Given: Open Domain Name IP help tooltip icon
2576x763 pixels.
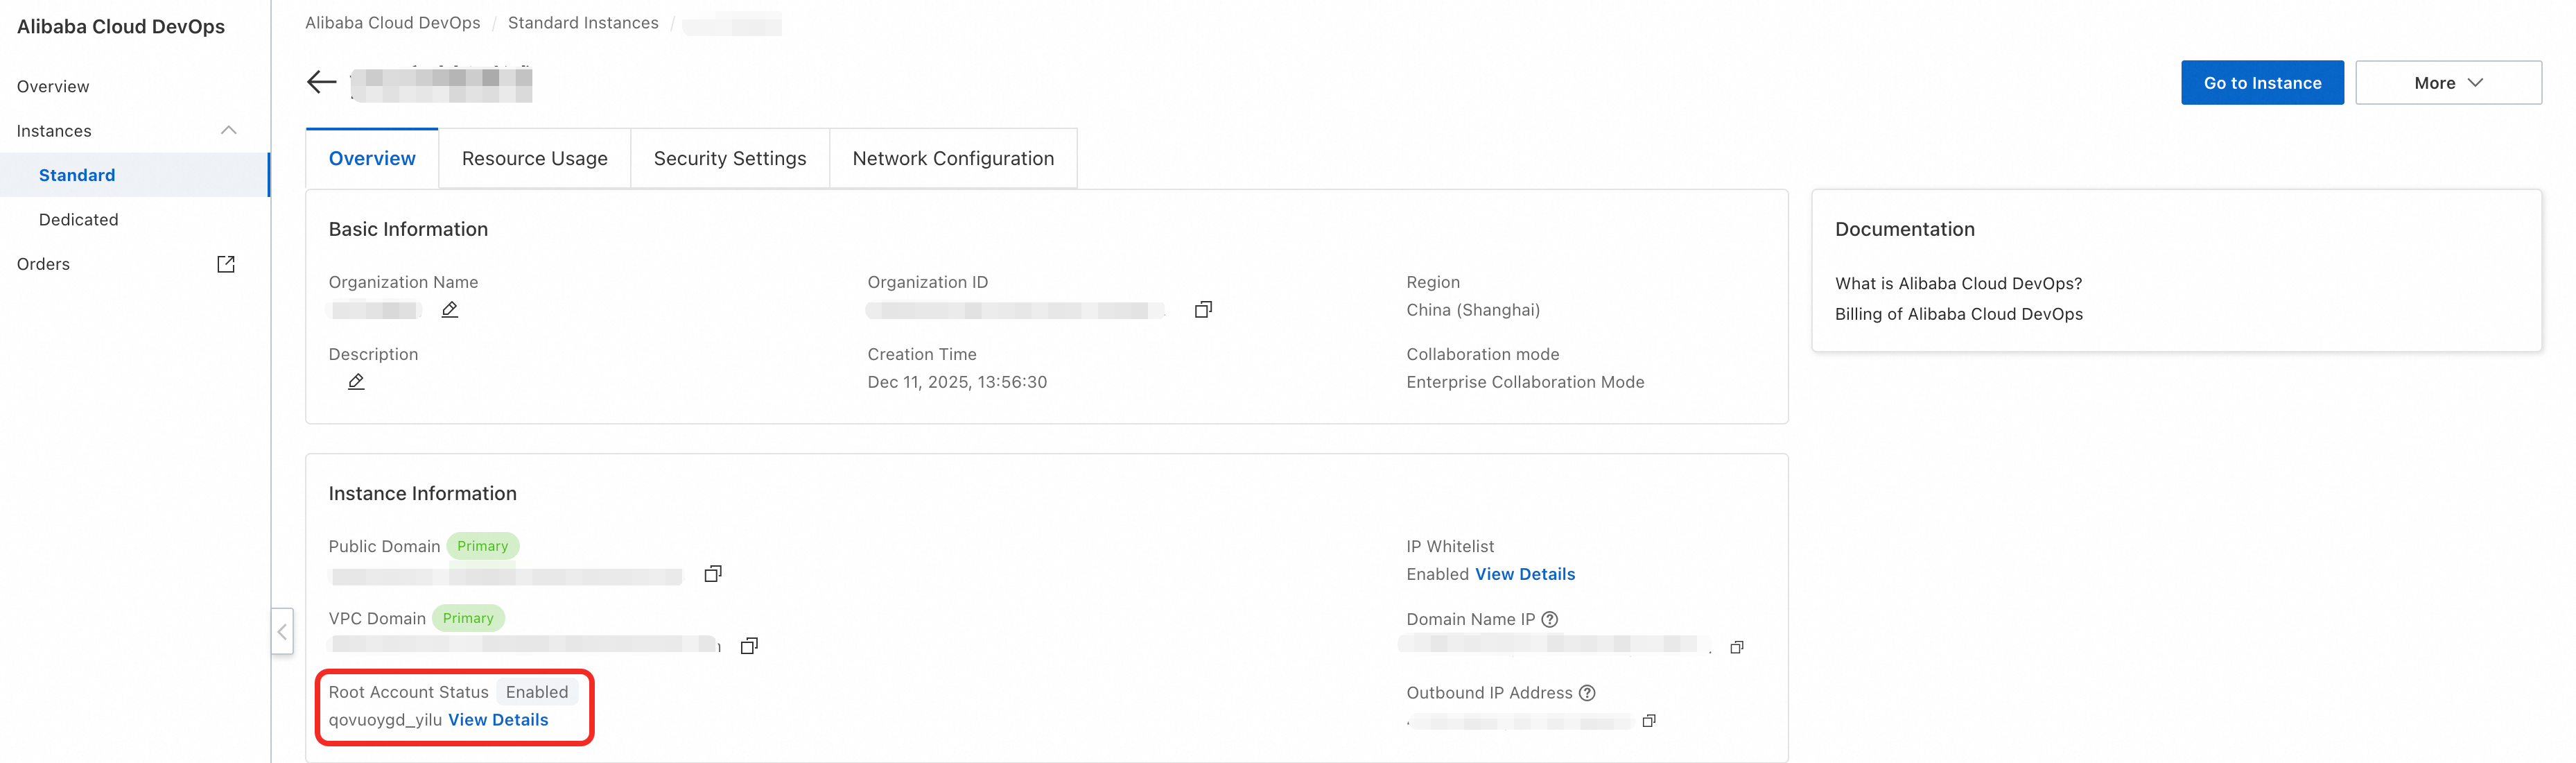Looking at the screenshot, I should pos(1550,619).
